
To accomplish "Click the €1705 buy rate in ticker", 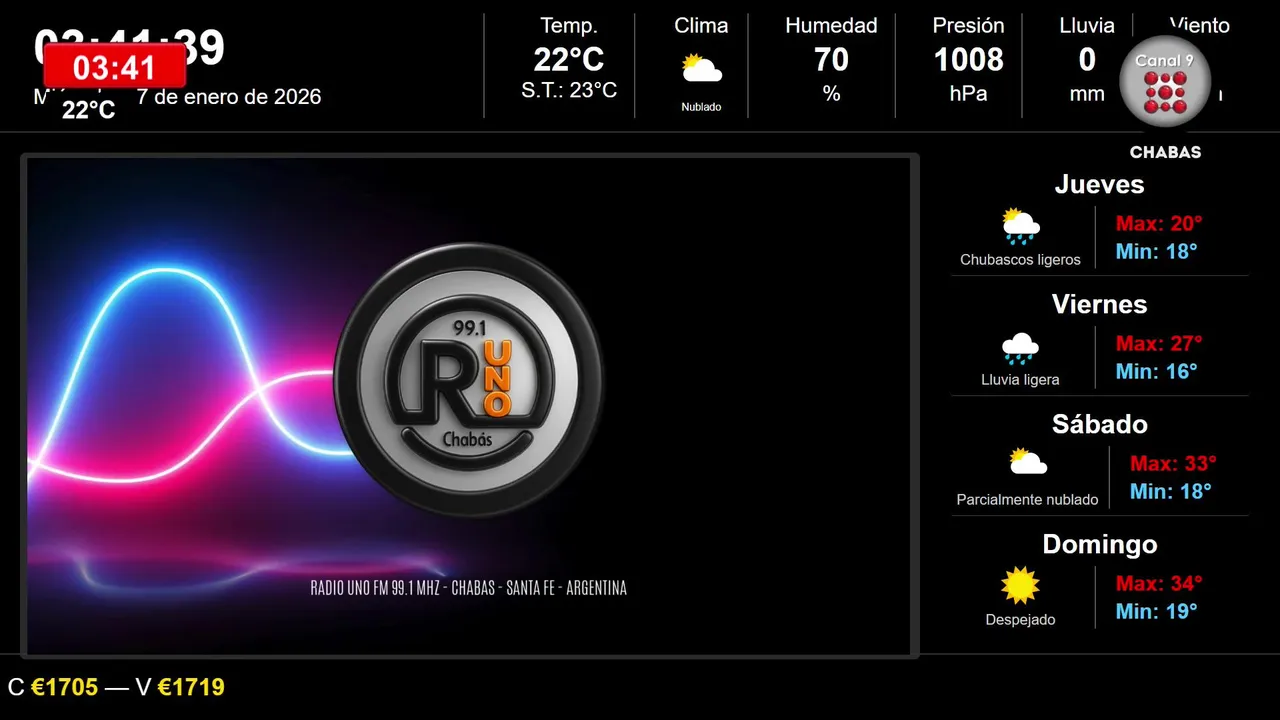I will [x=65, y=687].
